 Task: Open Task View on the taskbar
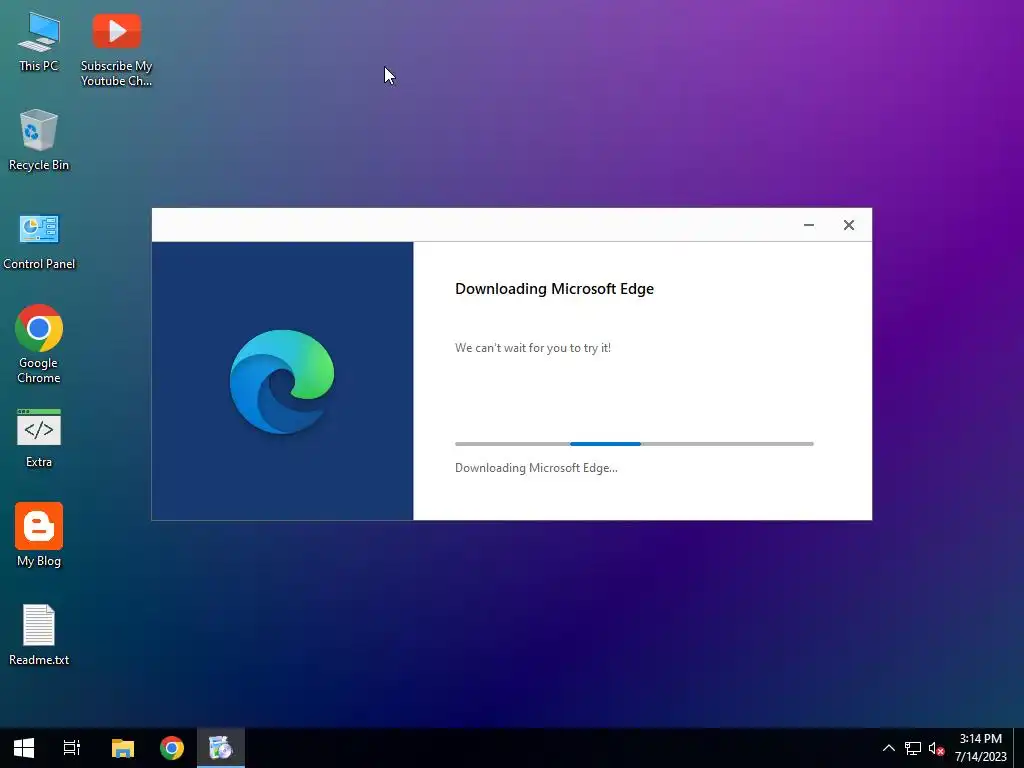coord(72,748)
